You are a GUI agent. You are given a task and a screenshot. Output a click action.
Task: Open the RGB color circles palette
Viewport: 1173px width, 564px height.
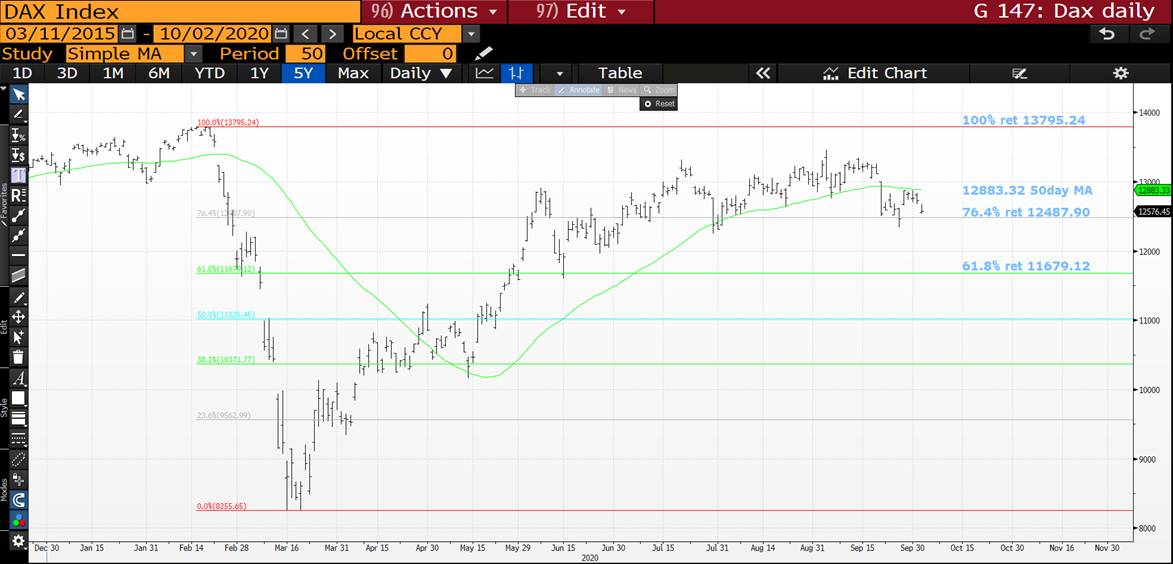[x=19, y=520]
